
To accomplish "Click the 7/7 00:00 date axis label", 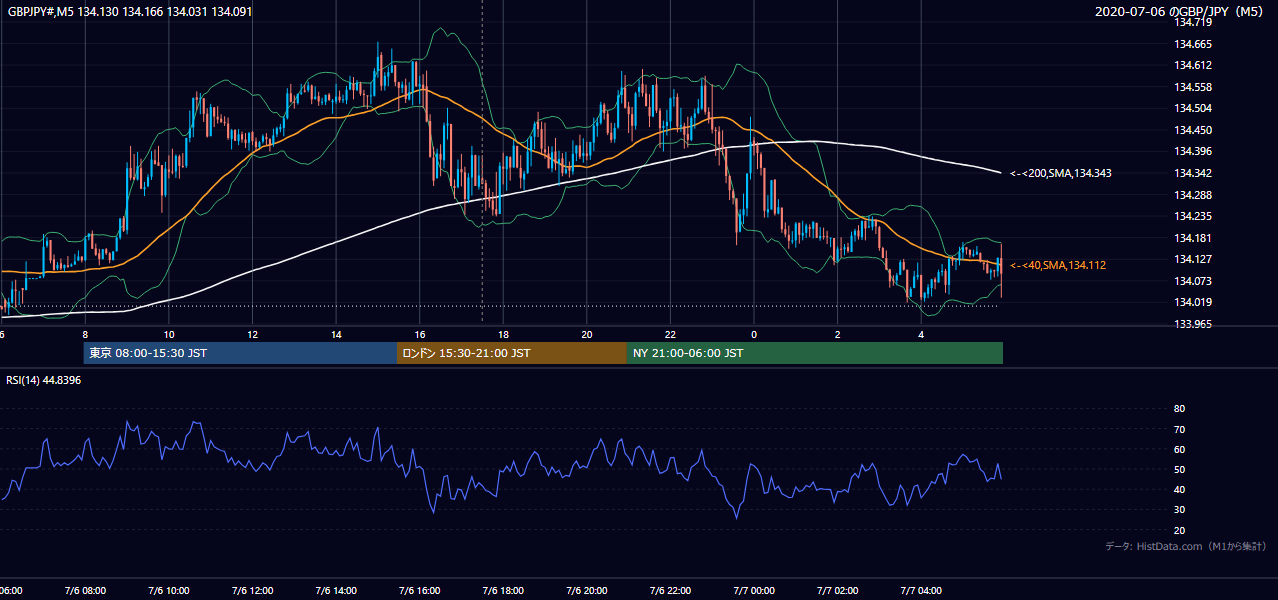I will [x=754, y=591].
